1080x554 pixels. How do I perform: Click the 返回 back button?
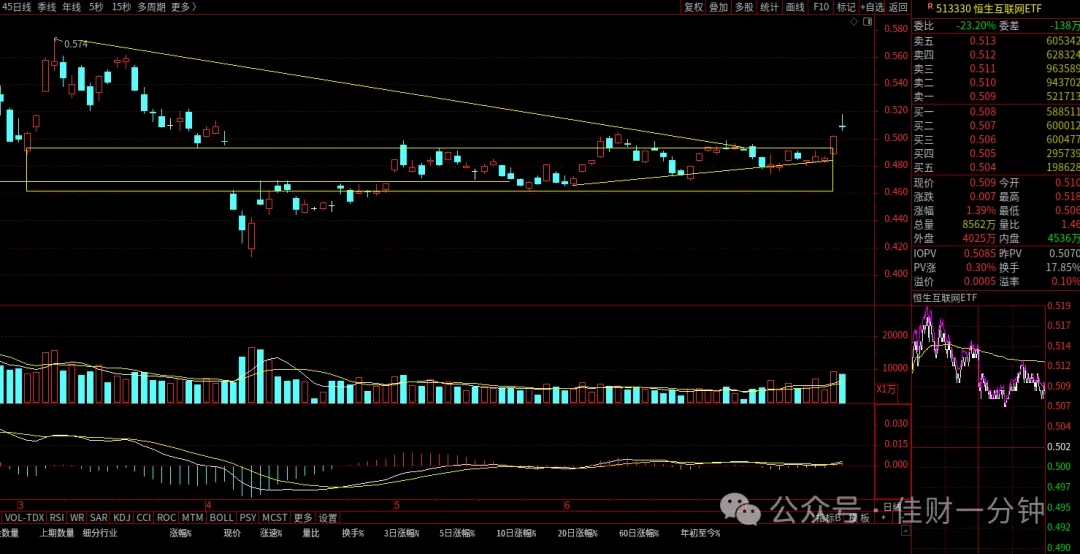898,7
